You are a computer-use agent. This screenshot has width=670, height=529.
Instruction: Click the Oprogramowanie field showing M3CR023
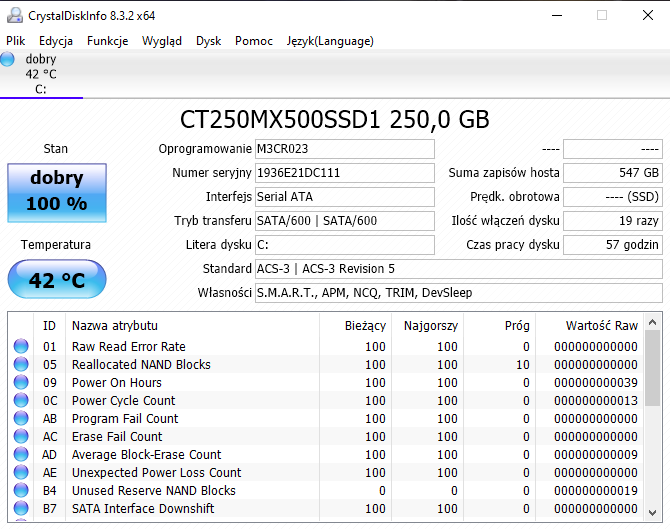point(345,149)
